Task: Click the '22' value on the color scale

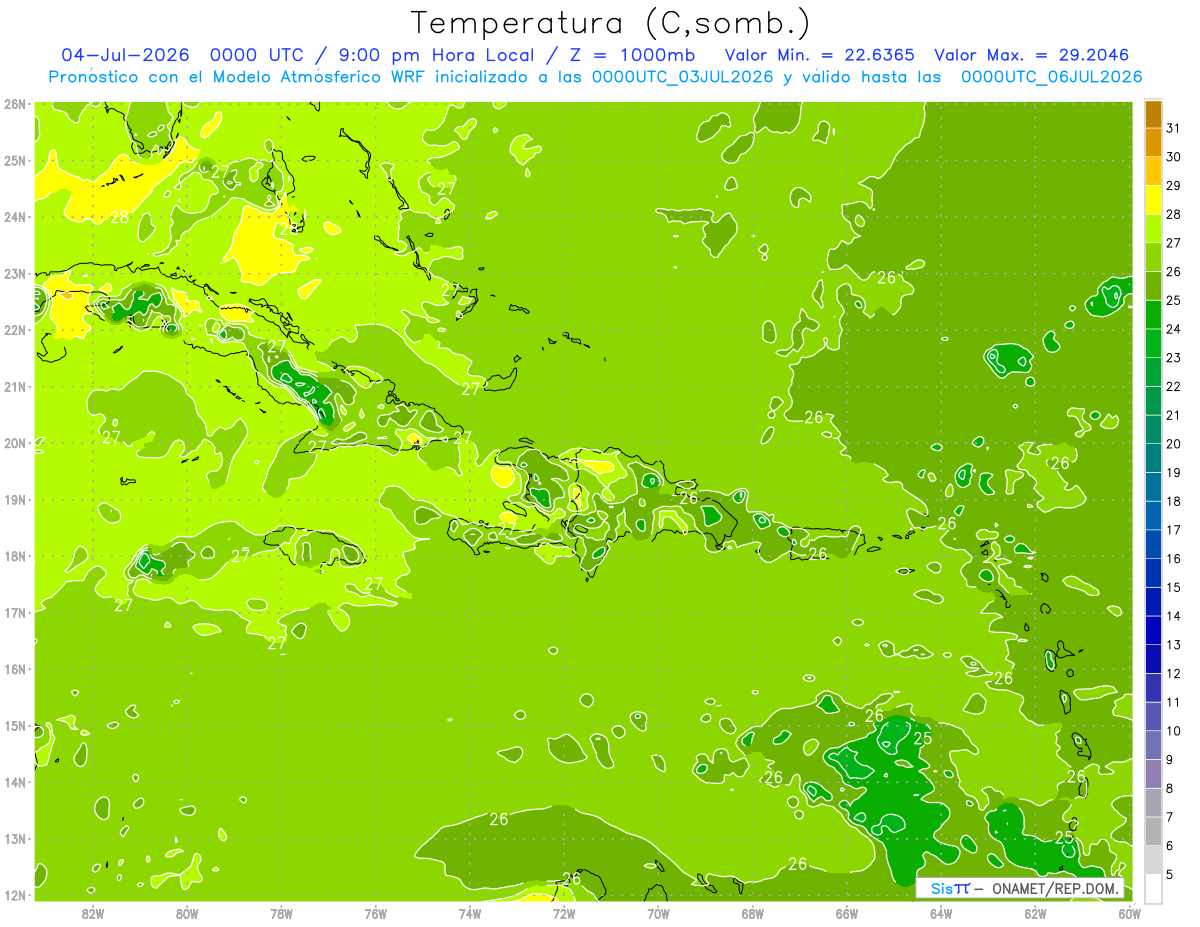Action: click(x=1174, y=387)
